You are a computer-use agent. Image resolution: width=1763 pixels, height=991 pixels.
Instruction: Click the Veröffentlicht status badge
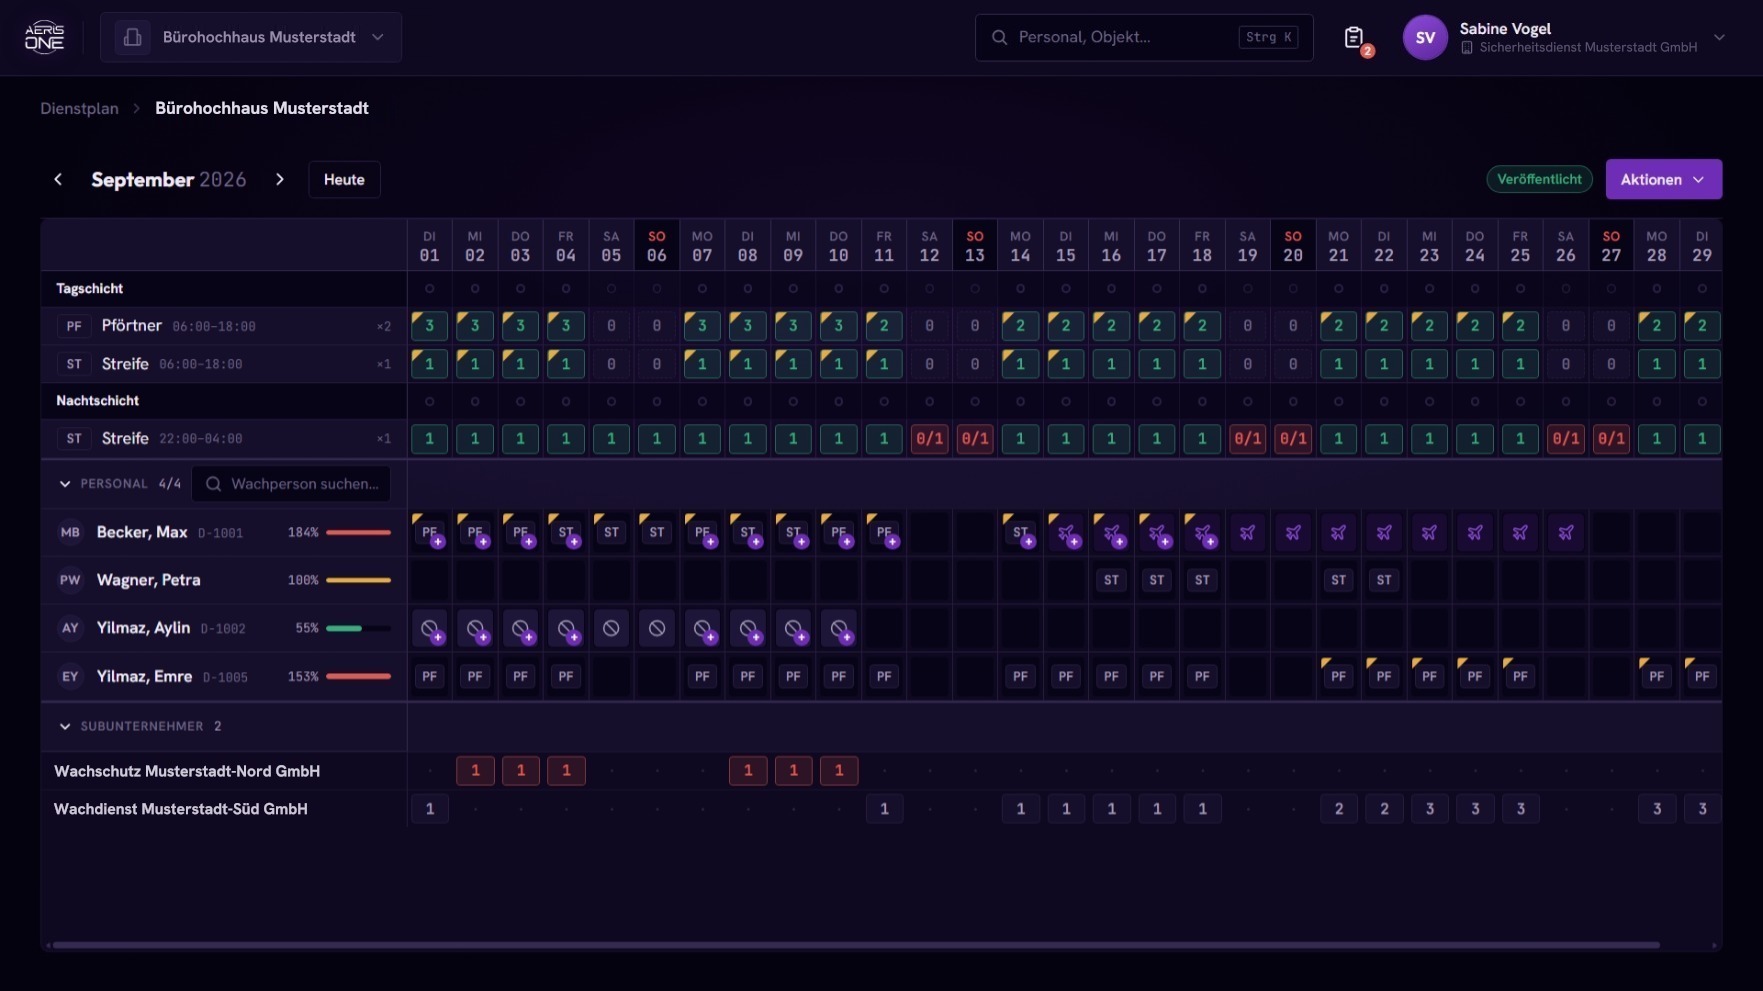pyautogui.click(x=1539, y=179)
